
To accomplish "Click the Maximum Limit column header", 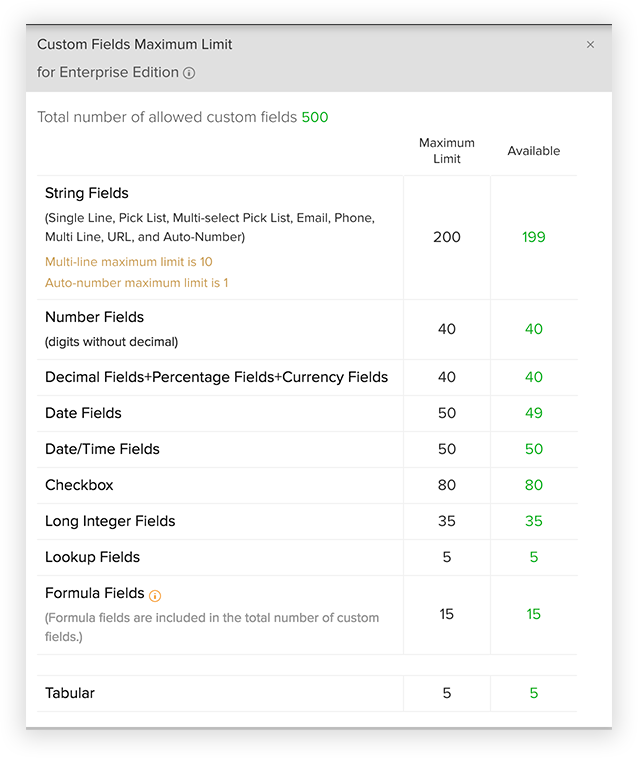I will click(447, 151).
